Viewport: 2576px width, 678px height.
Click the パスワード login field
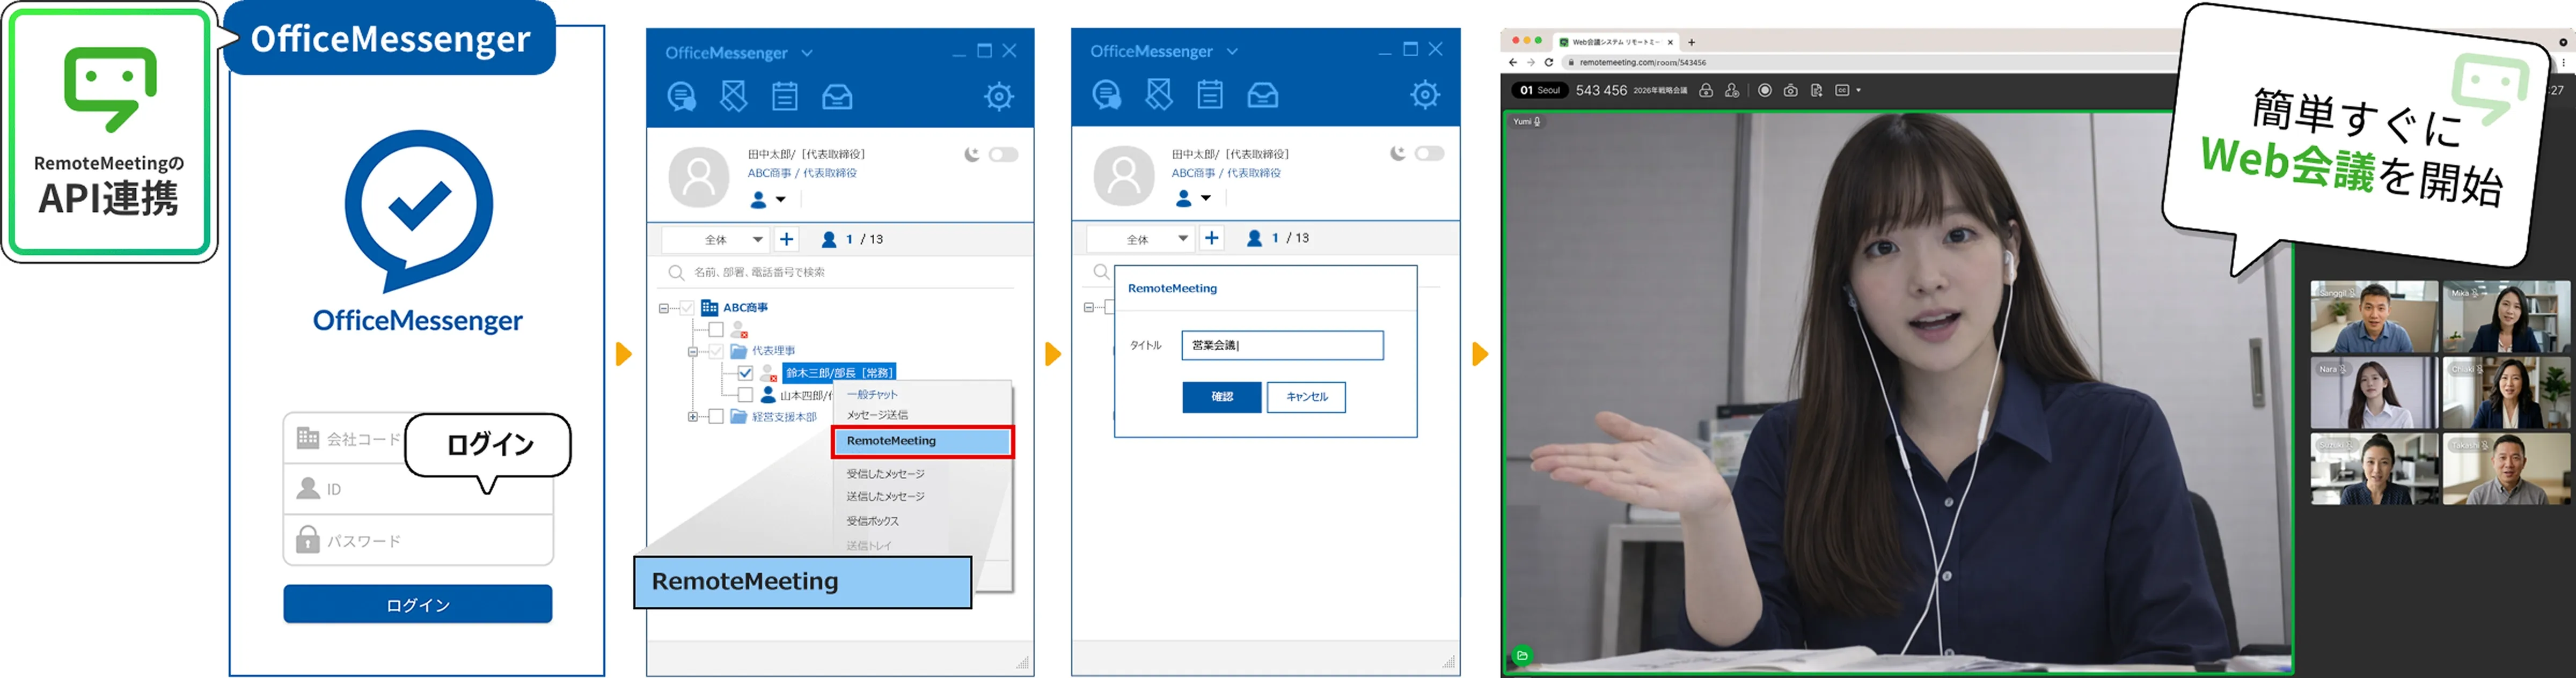[418, 541]
